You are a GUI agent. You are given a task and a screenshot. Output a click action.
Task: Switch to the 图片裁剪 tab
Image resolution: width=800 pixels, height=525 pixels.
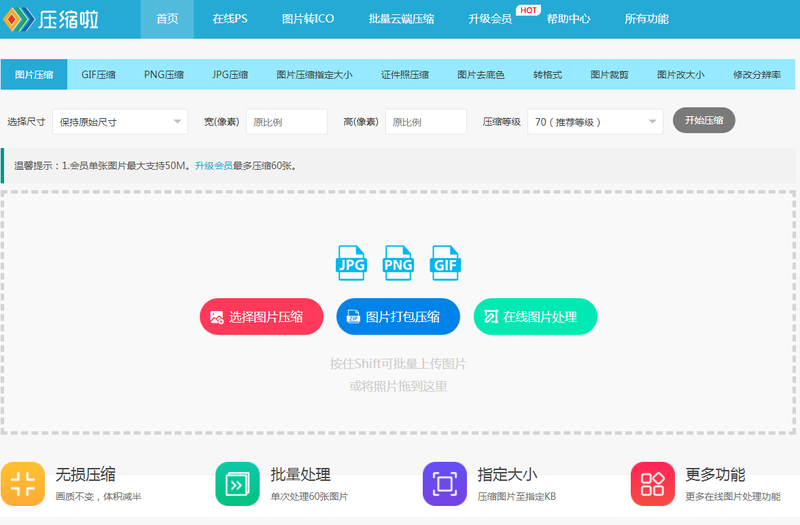pos(609,74)
